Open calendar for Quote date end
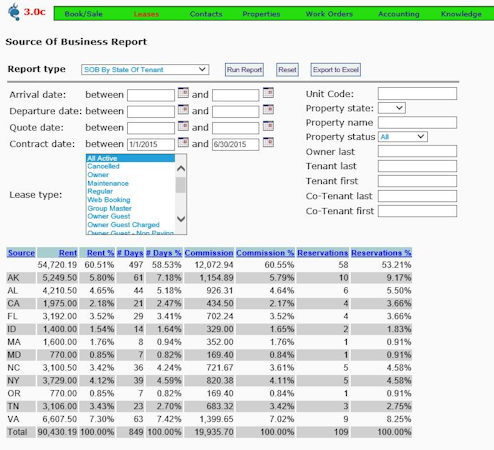The width and height of the screenshot is (494, 450). pos(268,126)
